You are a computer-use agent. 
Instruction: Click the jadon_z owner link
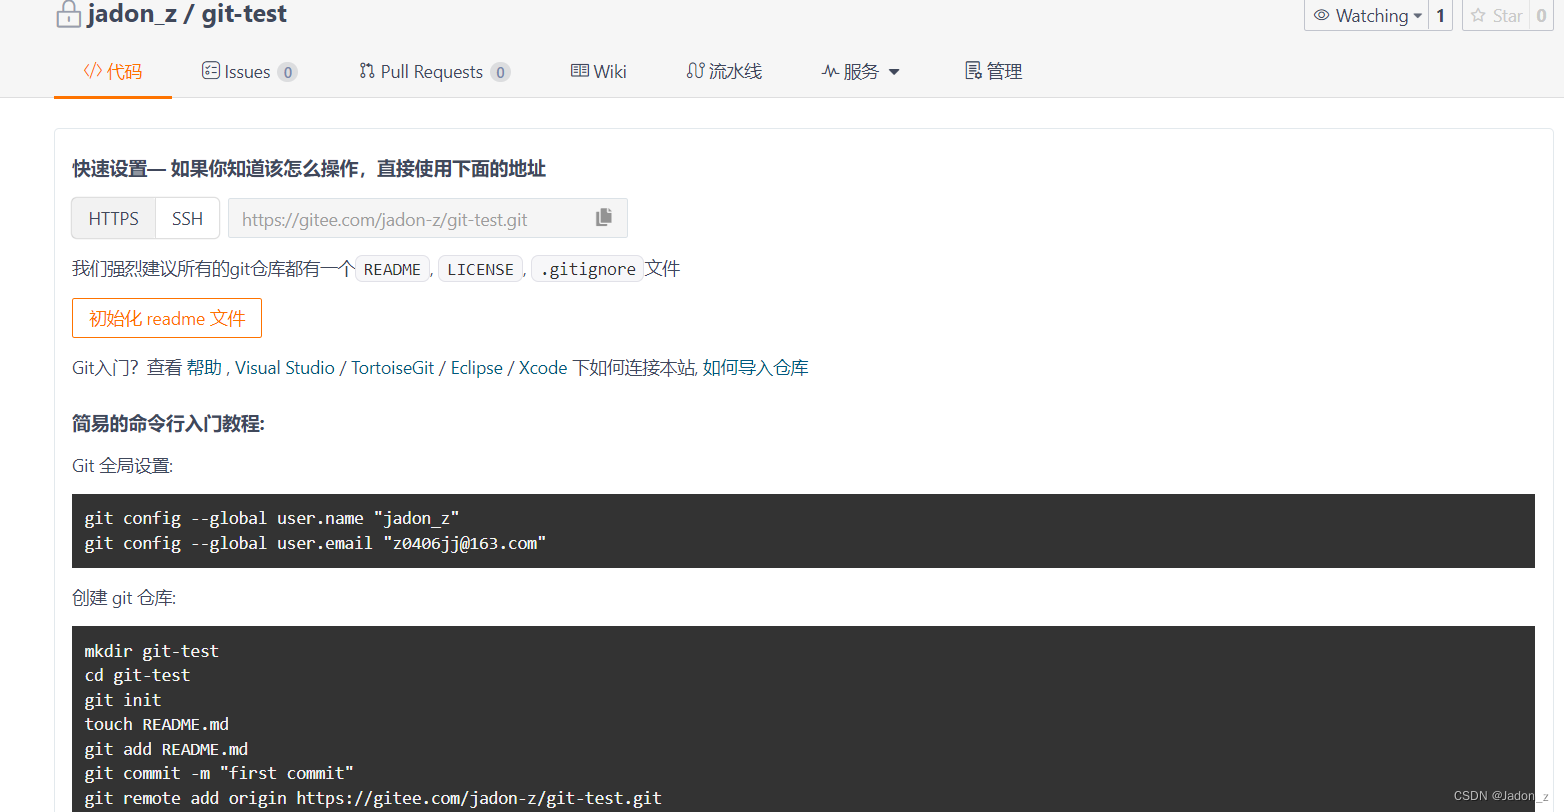pyautogui.click(x=132, y=14)
